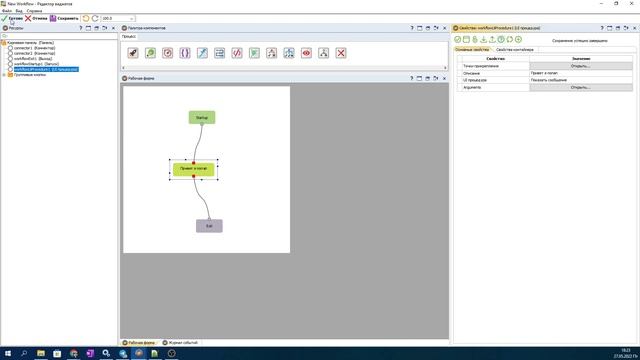Select workflowStartup1 item in resources tree
The width and height of the screenshot is (640, 360).
click(x=36, y=64)
